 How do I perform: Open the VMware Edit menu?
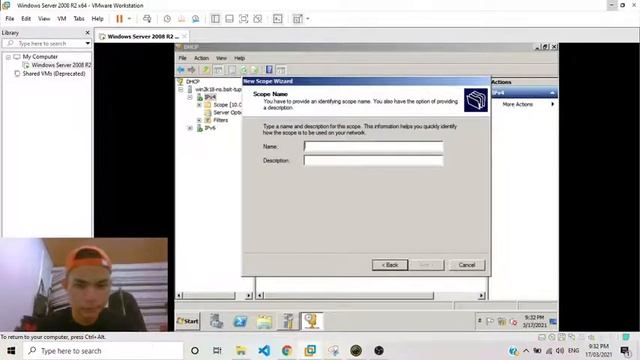pyautogui.click(x=26, y=19)
